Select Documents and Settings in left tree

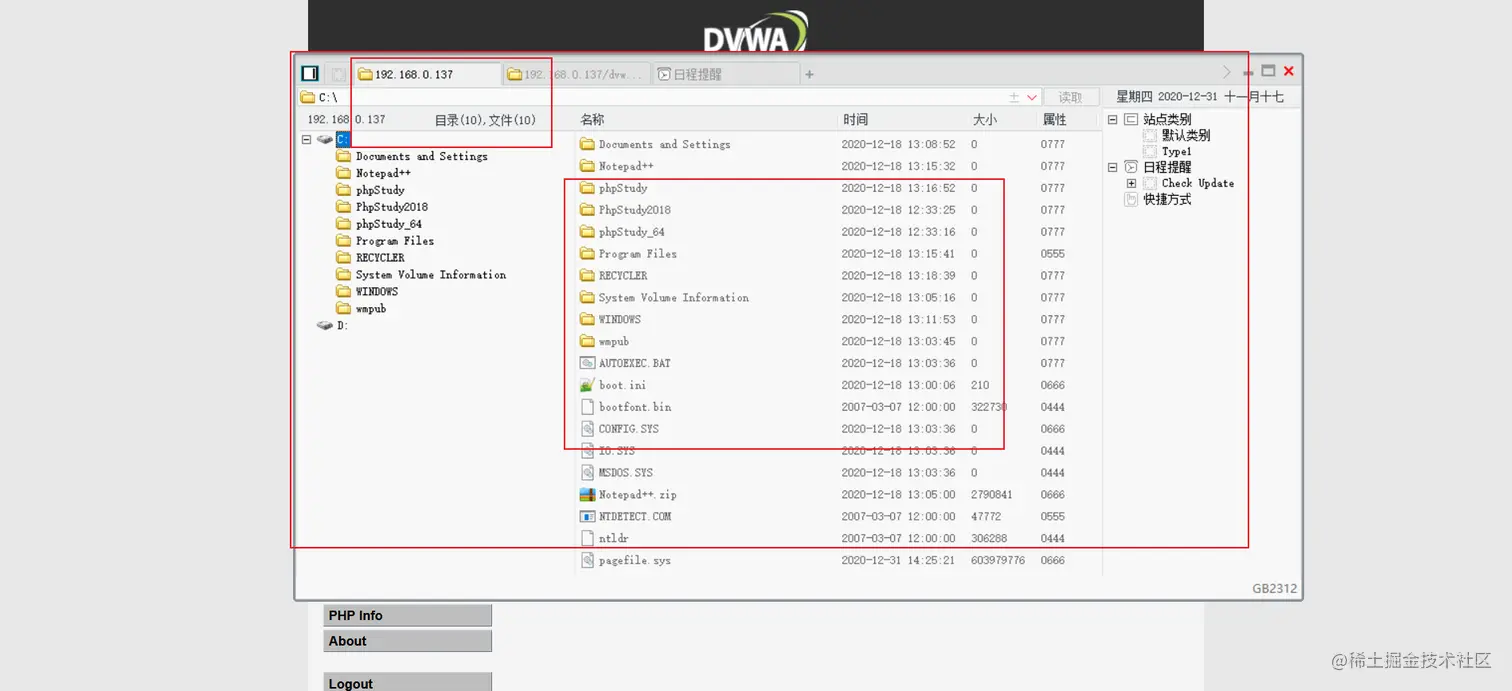(422, 156)
